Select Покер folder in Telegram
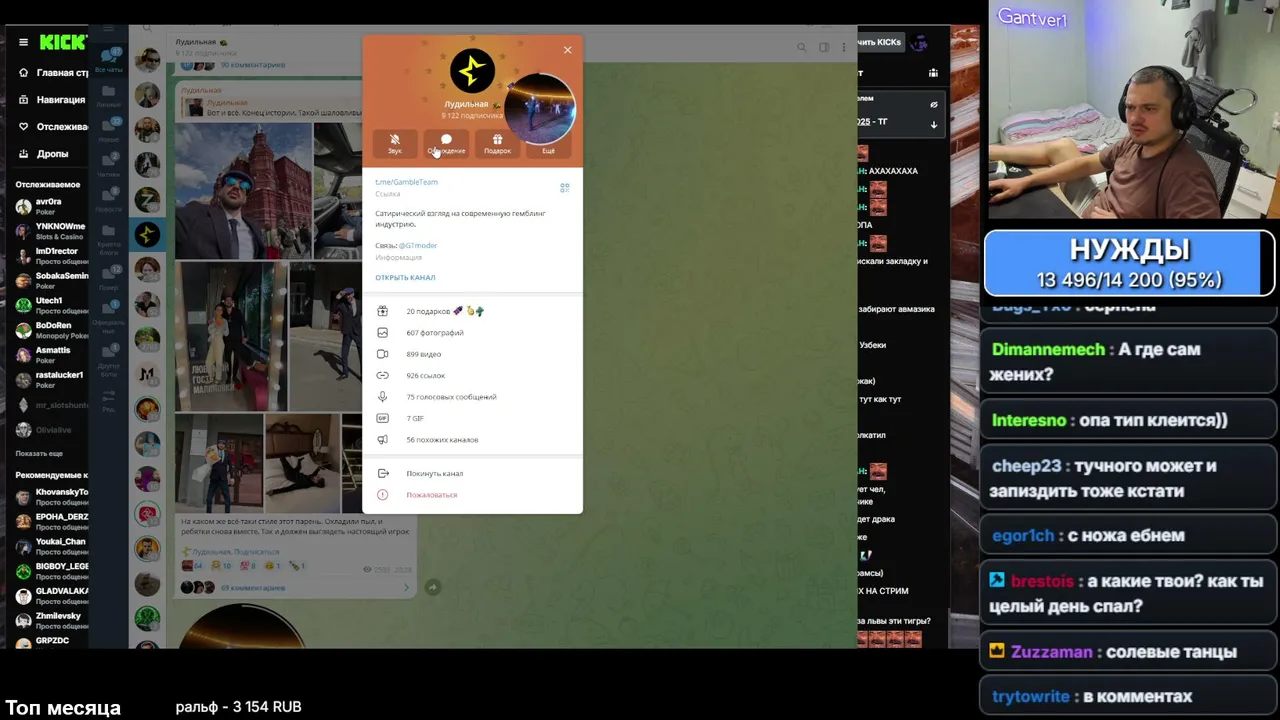The height and width of the screenshot is (720, 1280). pos(109,278)
